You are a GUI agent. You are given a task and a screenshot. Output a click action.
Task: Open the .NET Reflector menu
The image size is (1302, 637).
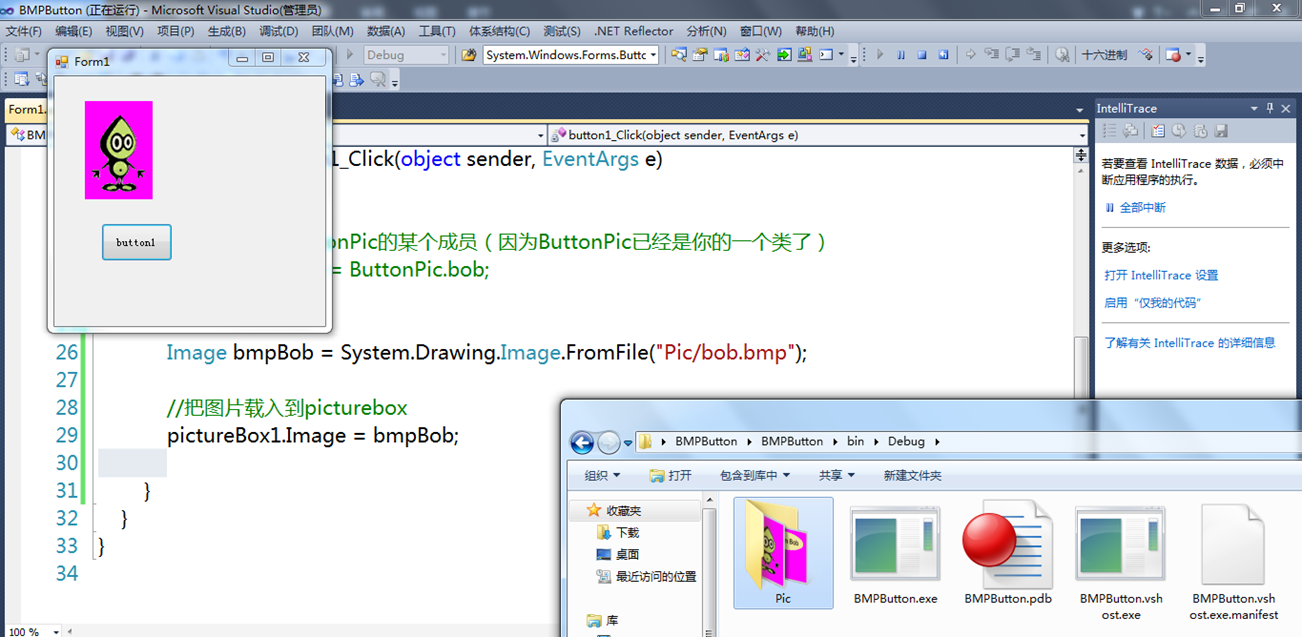(633, 31)
